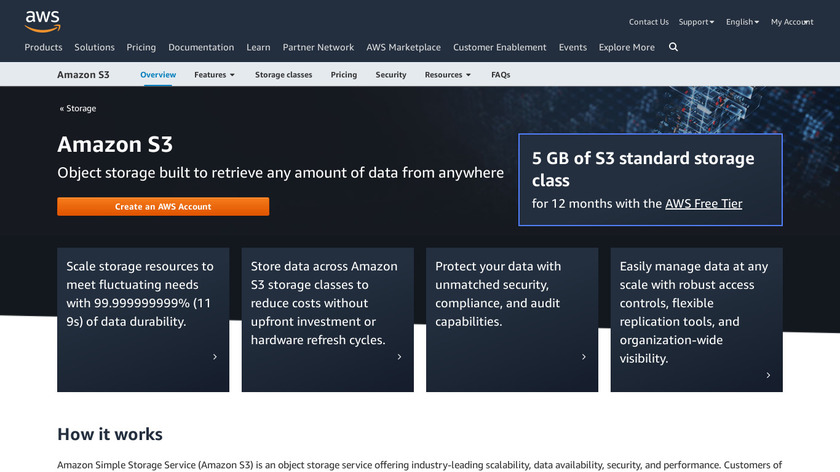Open Partner Network menu
This screenshot has height=472, width=840.
pos(318,47)
